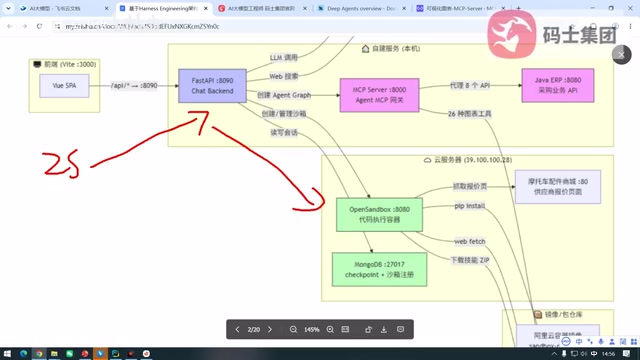Click the 下载技能 ZIP label
This screenshot has height=360, width=640.
[x=470, y=260]
